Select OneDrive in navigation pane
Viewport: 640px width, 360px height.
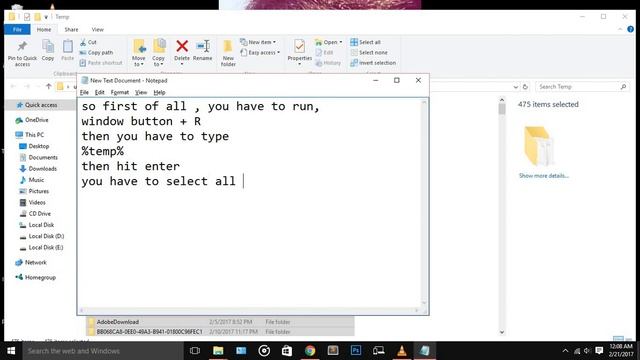coord(32,120)
